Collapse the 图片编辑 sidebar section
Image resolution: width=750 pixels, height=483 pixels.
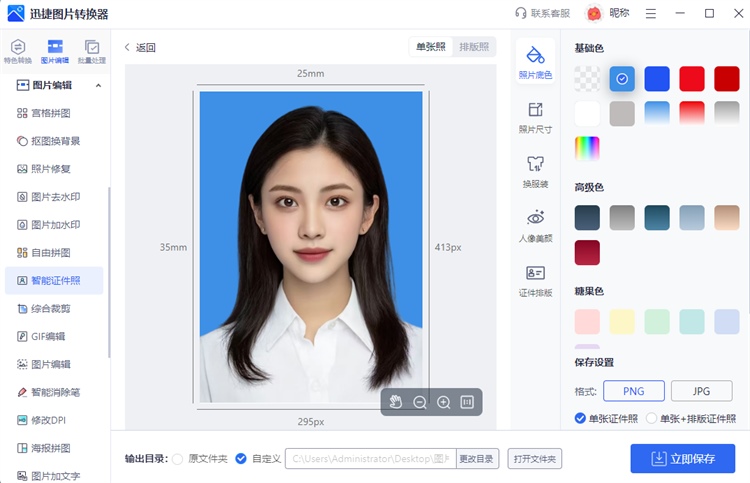pyautogui.click(x=98, y=86)
